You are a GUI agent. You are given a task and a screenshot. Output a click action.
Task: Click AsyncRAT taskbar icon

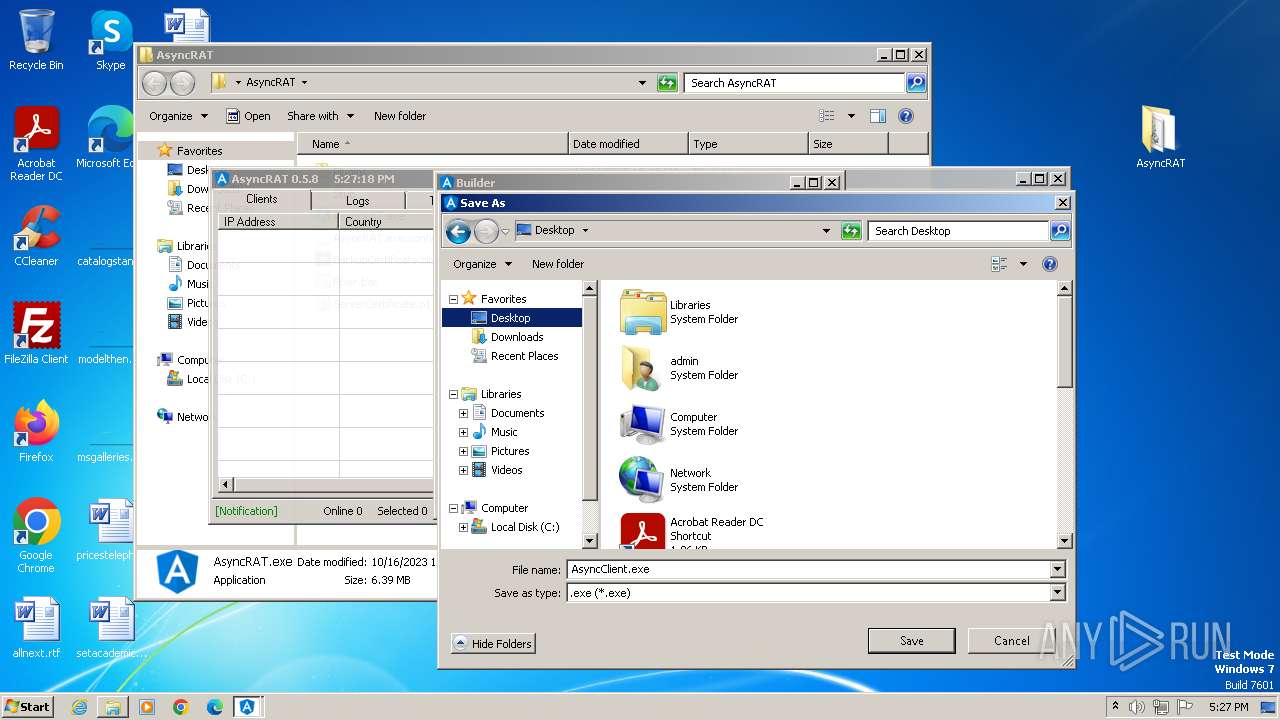coord(247,707)
